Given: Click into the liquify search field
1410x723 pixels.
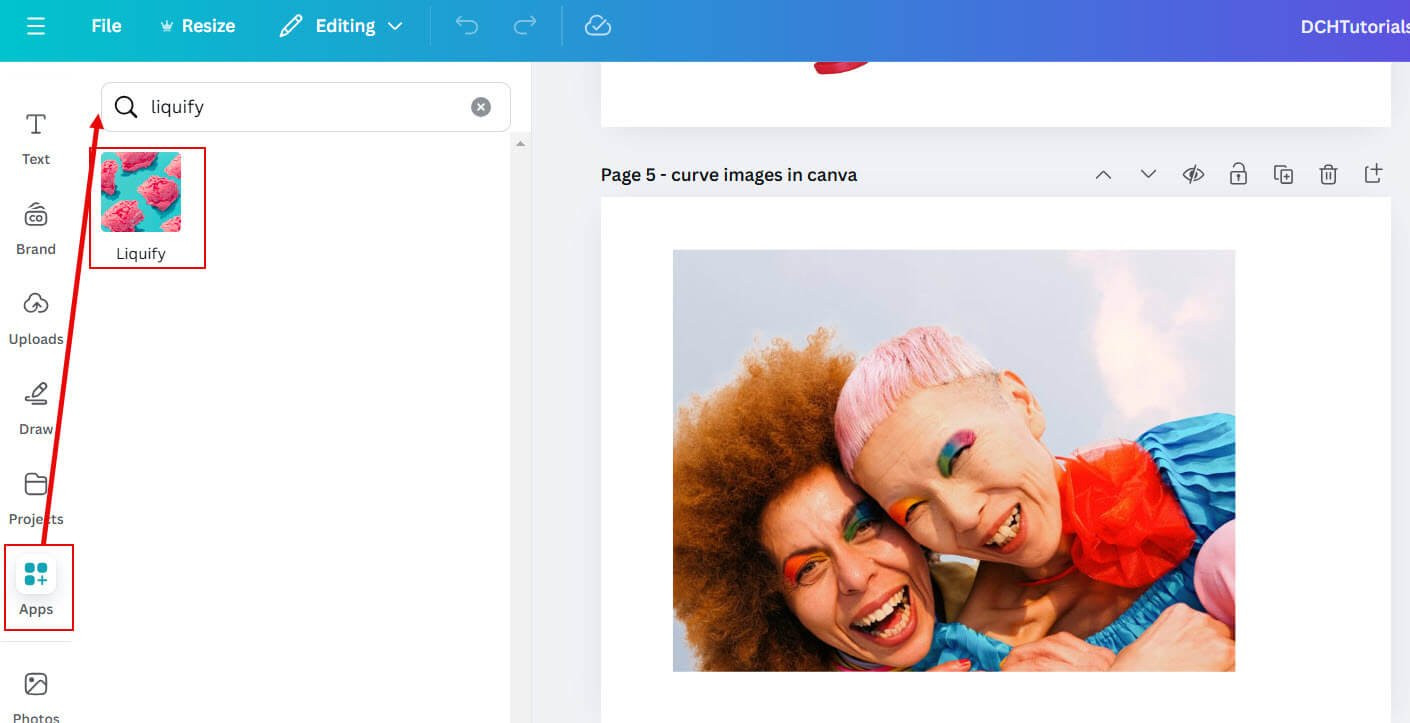Looking at the screenshot, I should (306, 107).
